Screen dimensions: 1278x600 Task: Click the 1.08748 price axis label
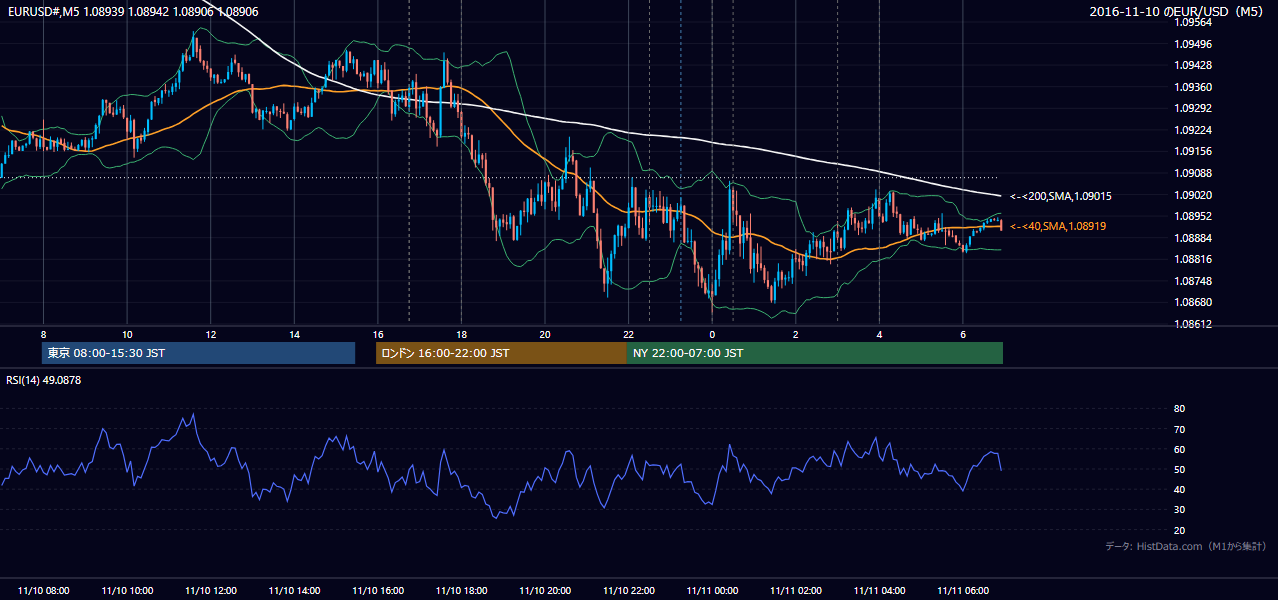click(1192, 281)
